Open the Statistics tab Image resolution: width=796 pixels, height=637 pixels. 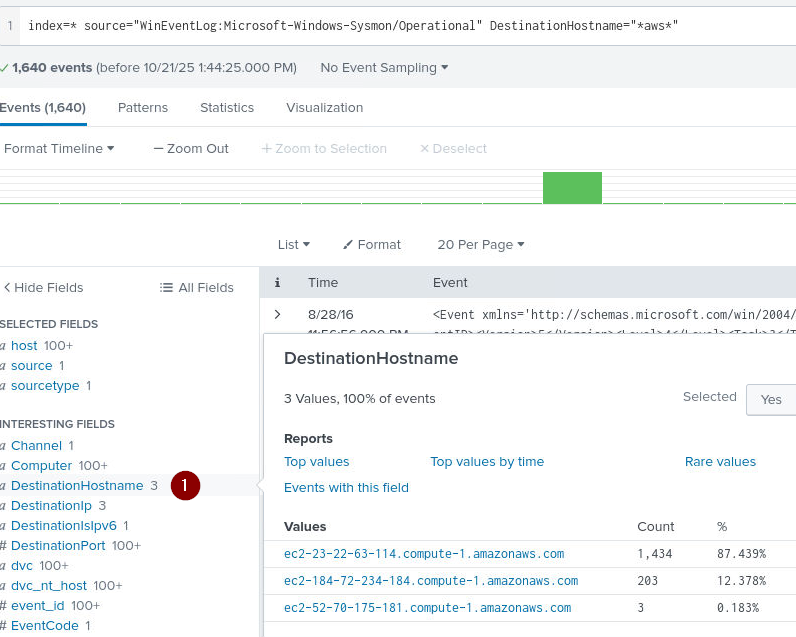click(227, 107)
